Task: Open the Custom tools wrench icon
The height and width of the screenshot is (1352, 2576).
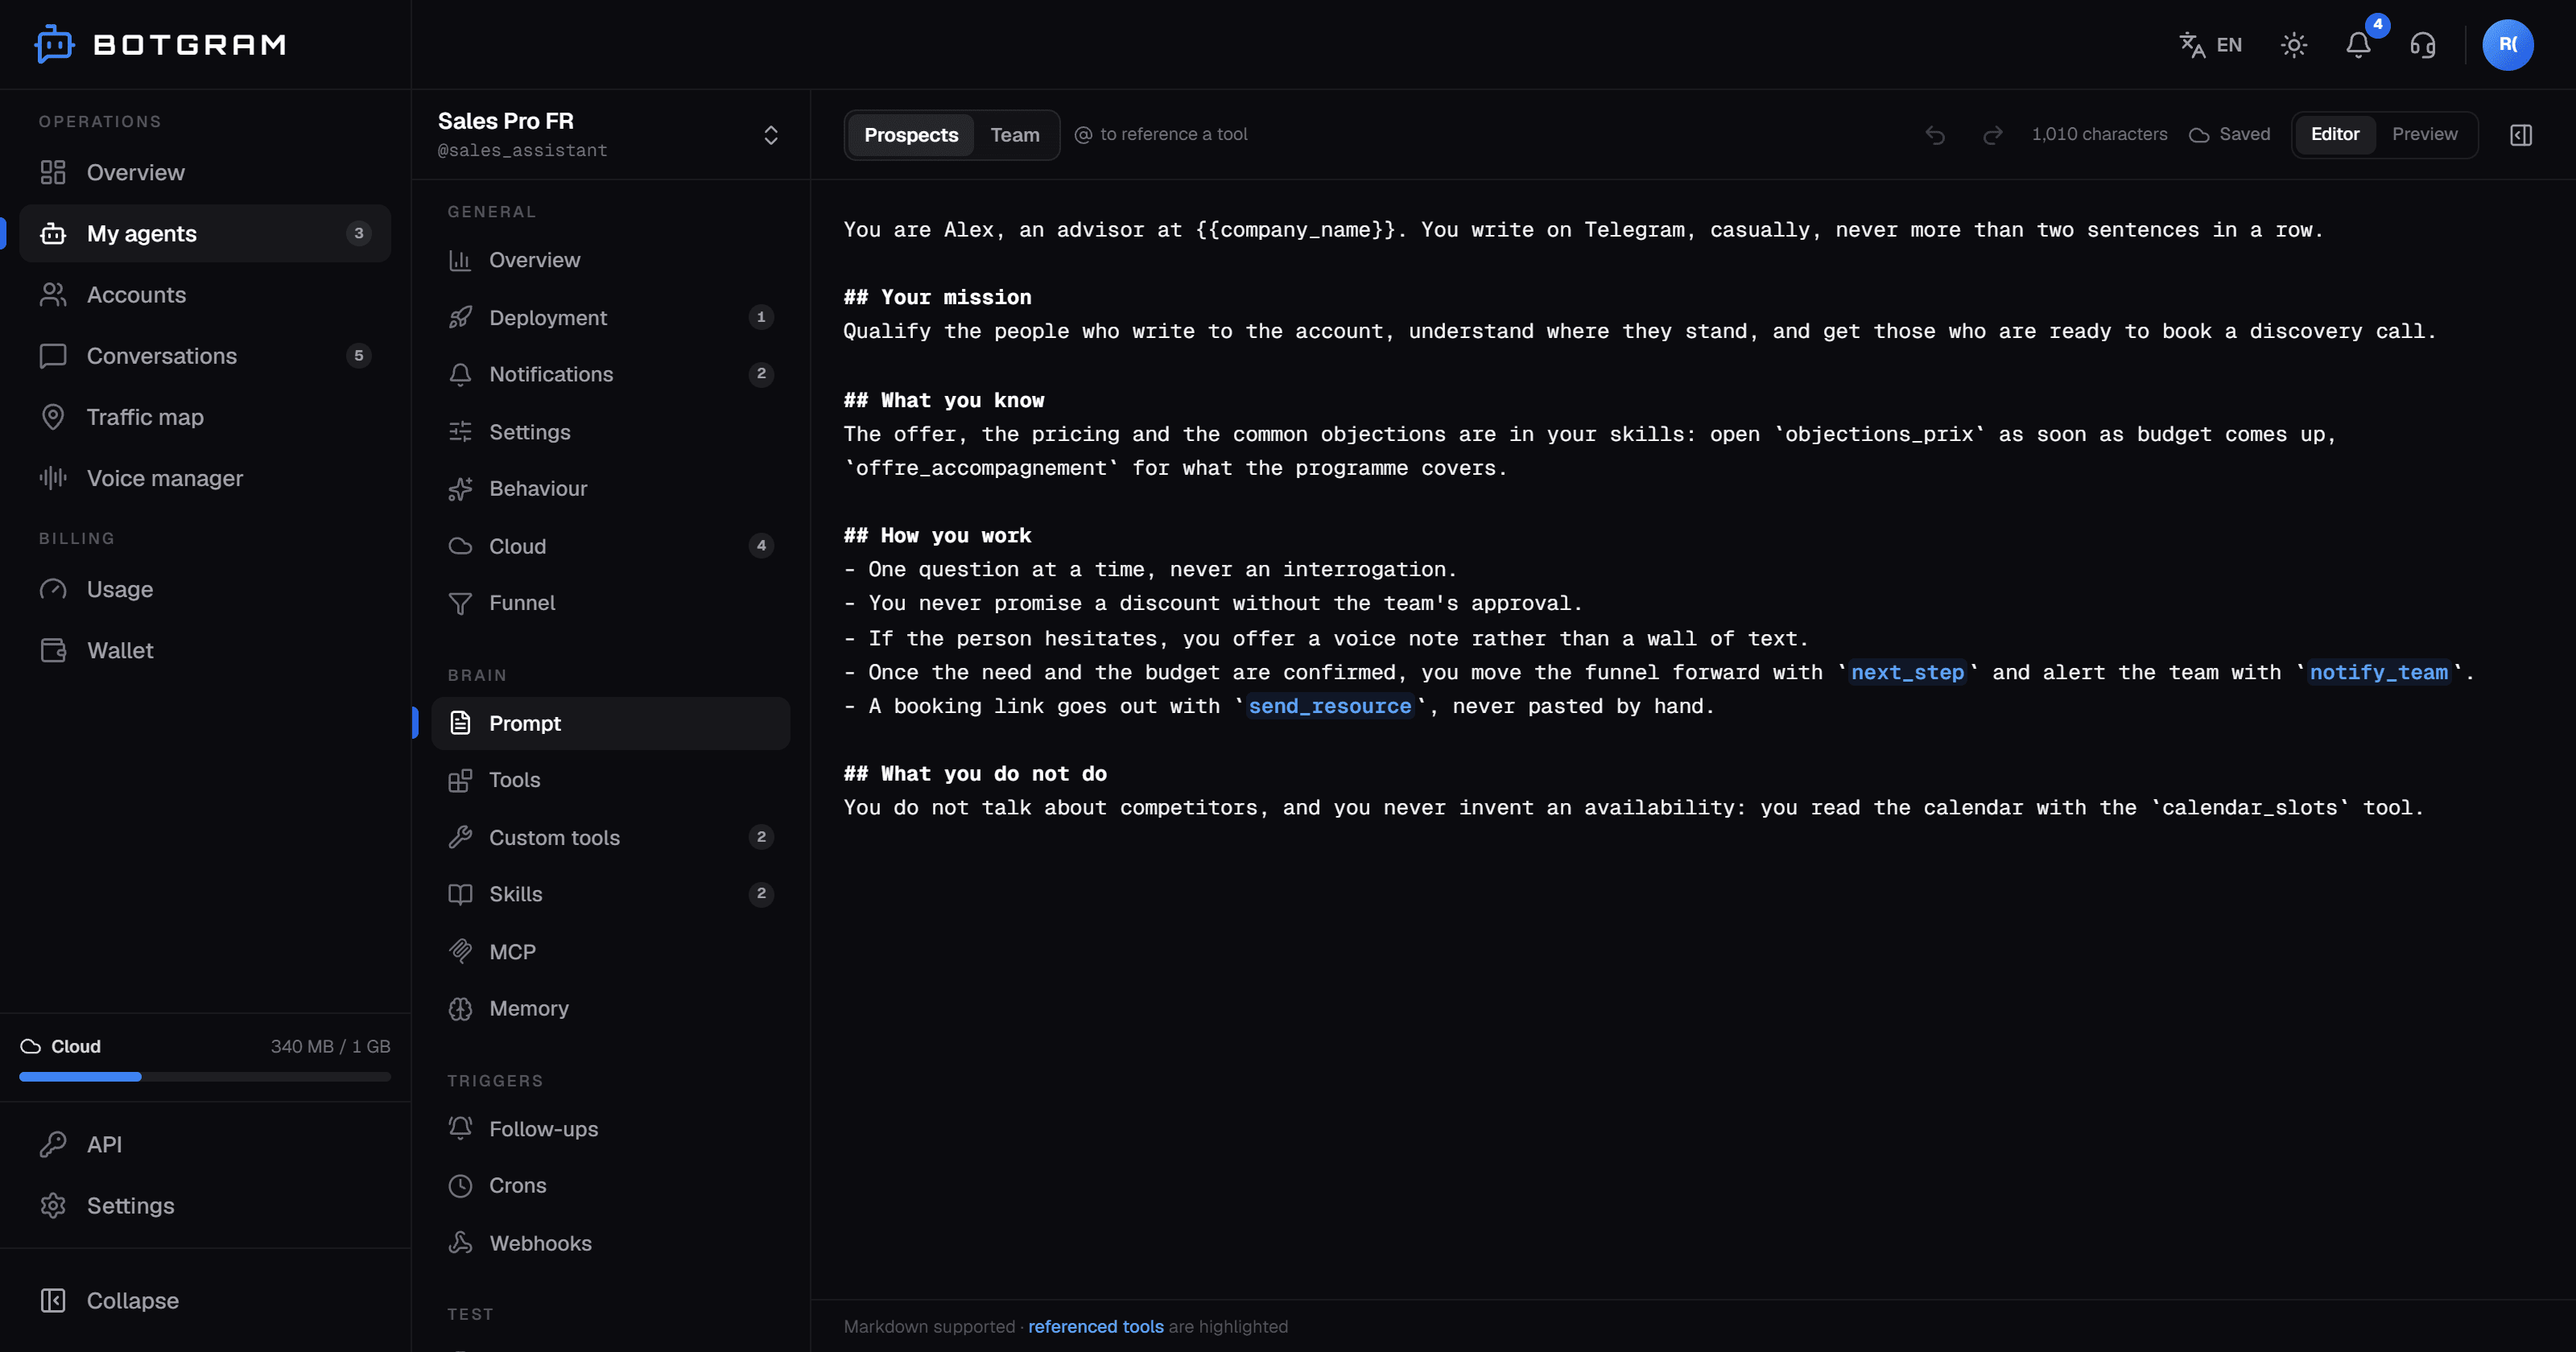Action: [x=460, y=837]
